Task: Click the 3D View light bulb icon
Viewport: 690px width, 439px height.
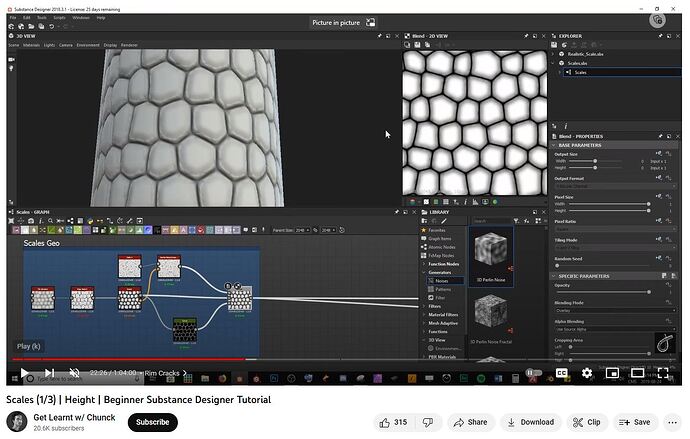Action: (x=11, y=69)
